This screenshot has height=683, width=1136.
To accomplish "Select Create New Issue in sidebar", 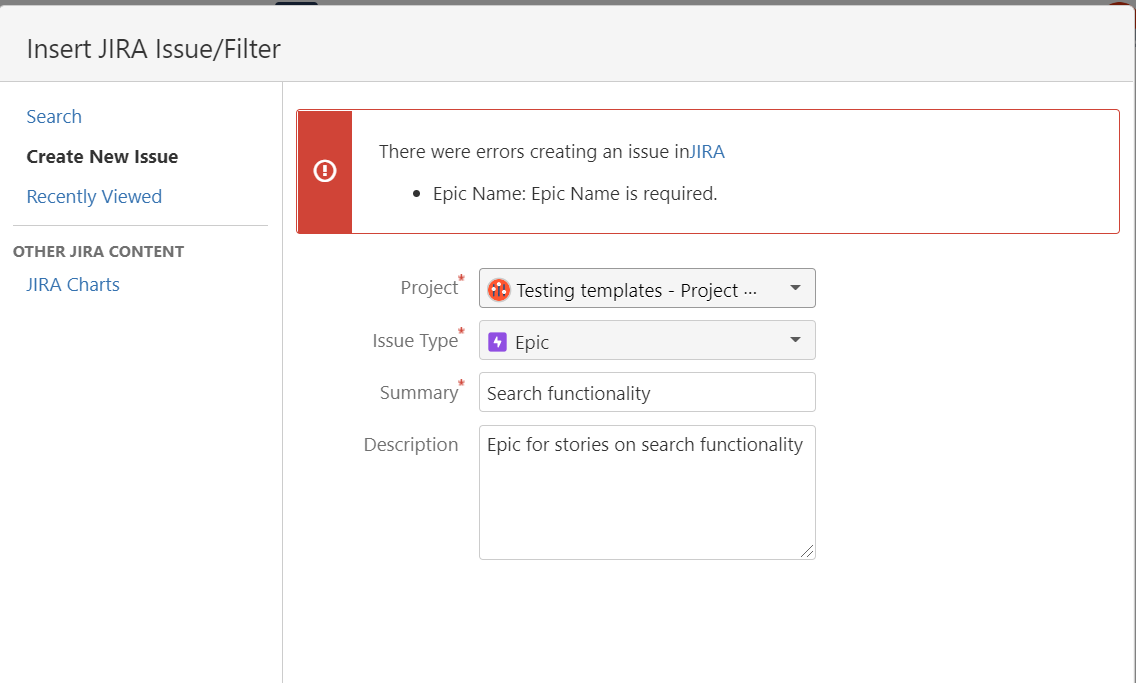I will (x=102, y=156).
